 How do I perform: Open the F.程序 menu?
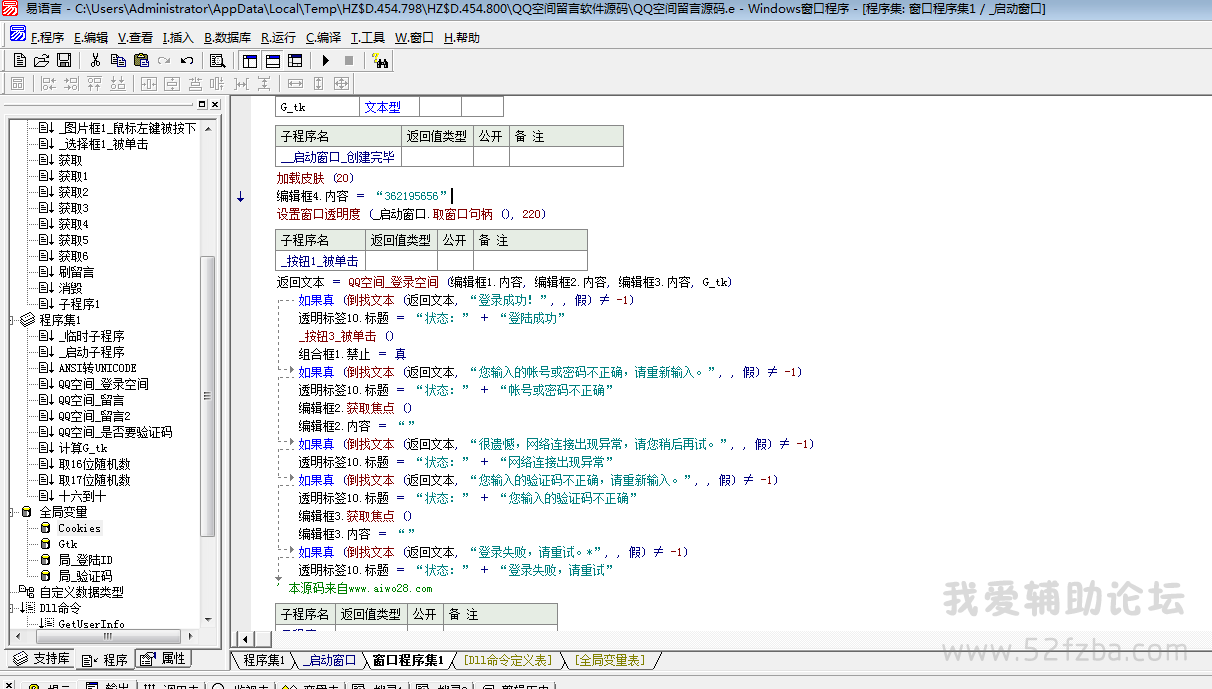tap(48, 38)
